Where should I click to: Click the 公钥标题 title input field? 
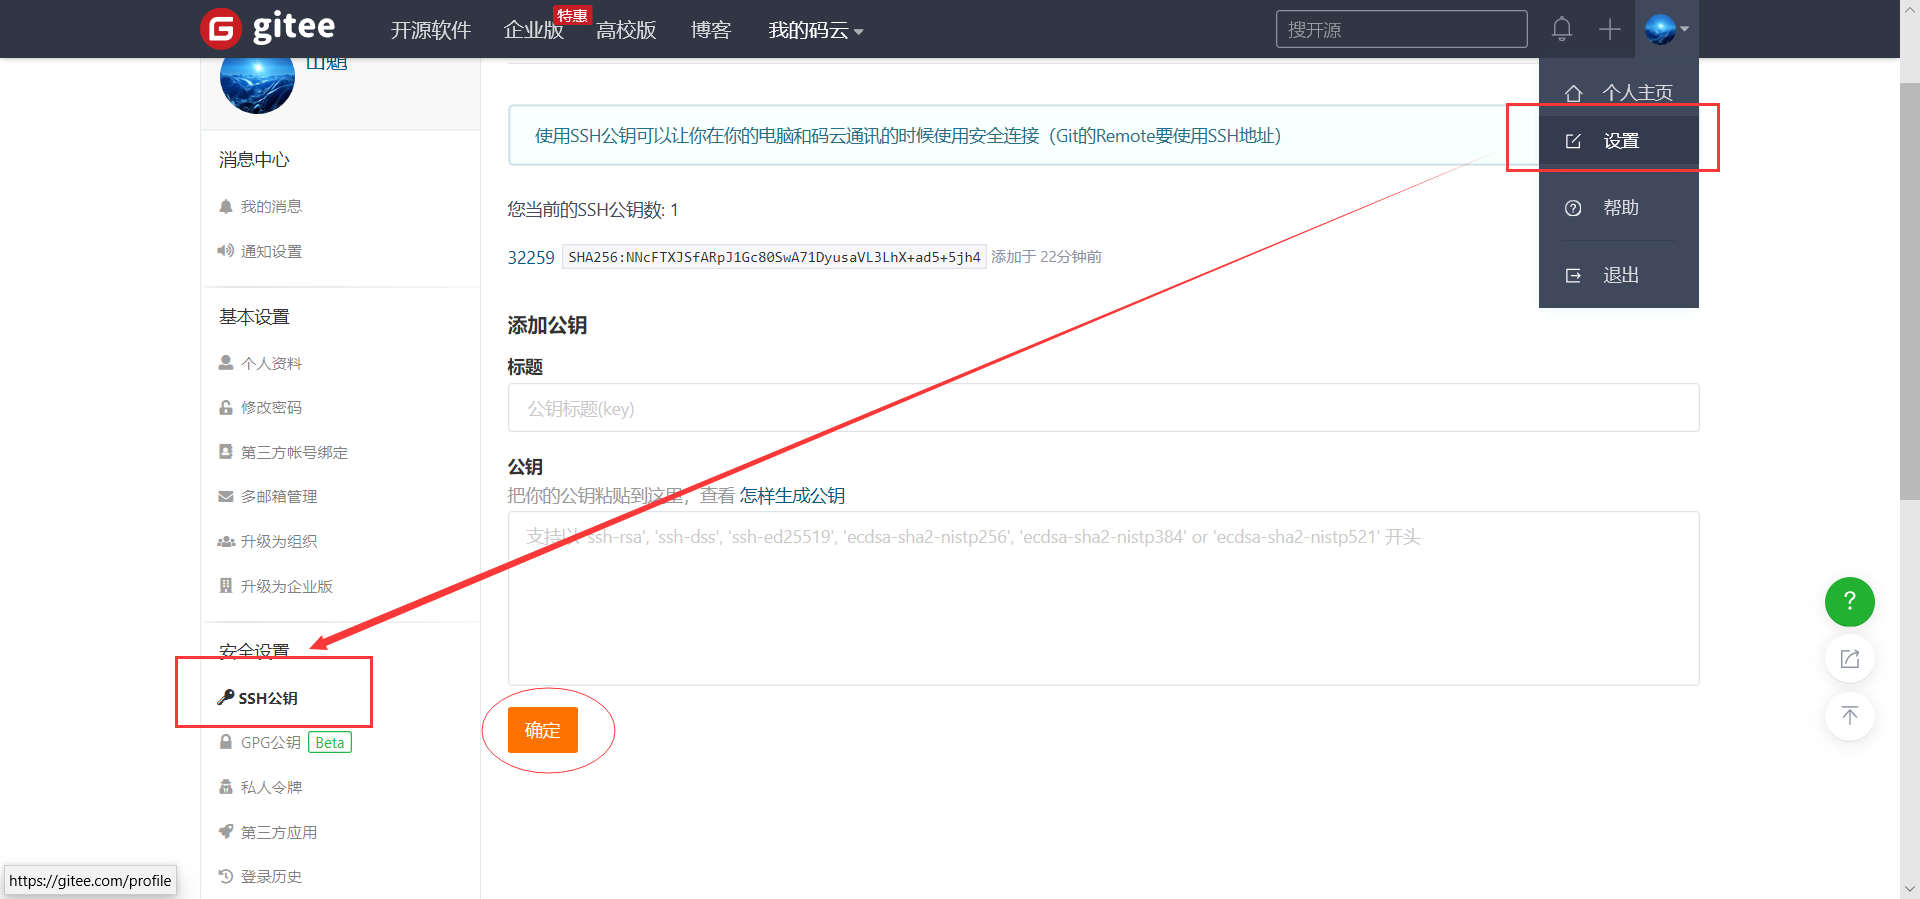click(x=1103, y=408)
